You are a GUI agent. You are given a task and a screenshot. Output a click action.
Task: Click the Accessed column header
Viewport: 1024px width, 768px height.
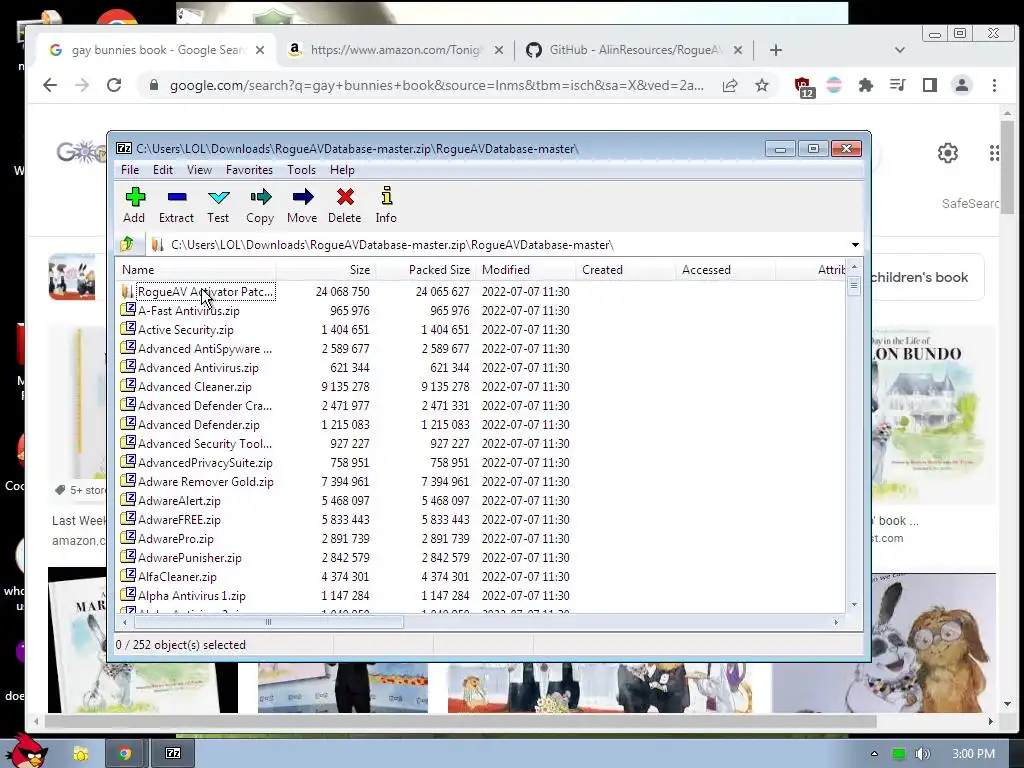(x=726, y=270)
